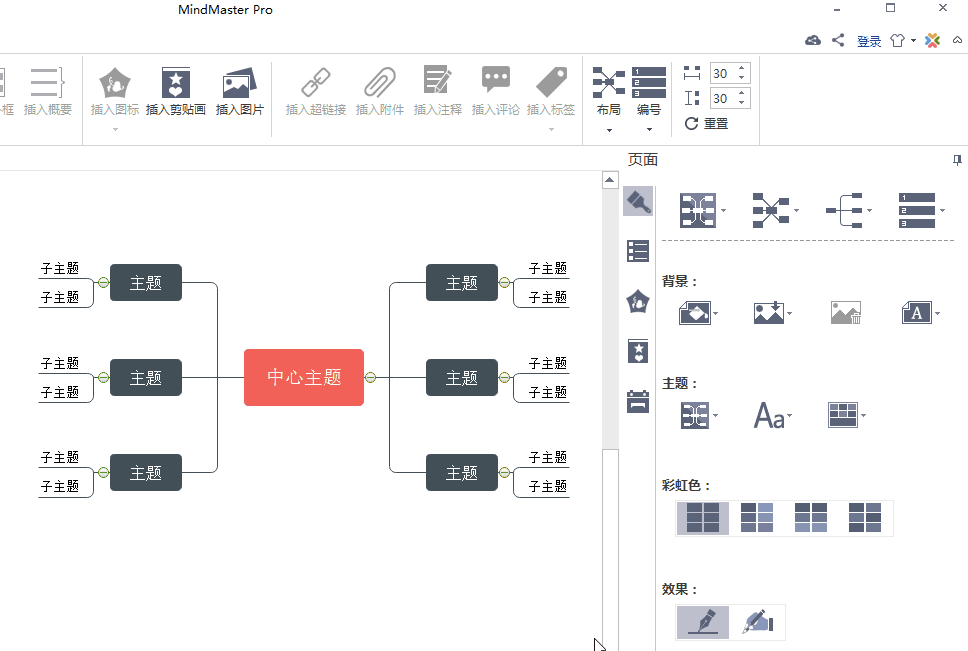This screenshot has width=968, height=651.
Task: Select the pen line effect
Action: click(703, 622)
